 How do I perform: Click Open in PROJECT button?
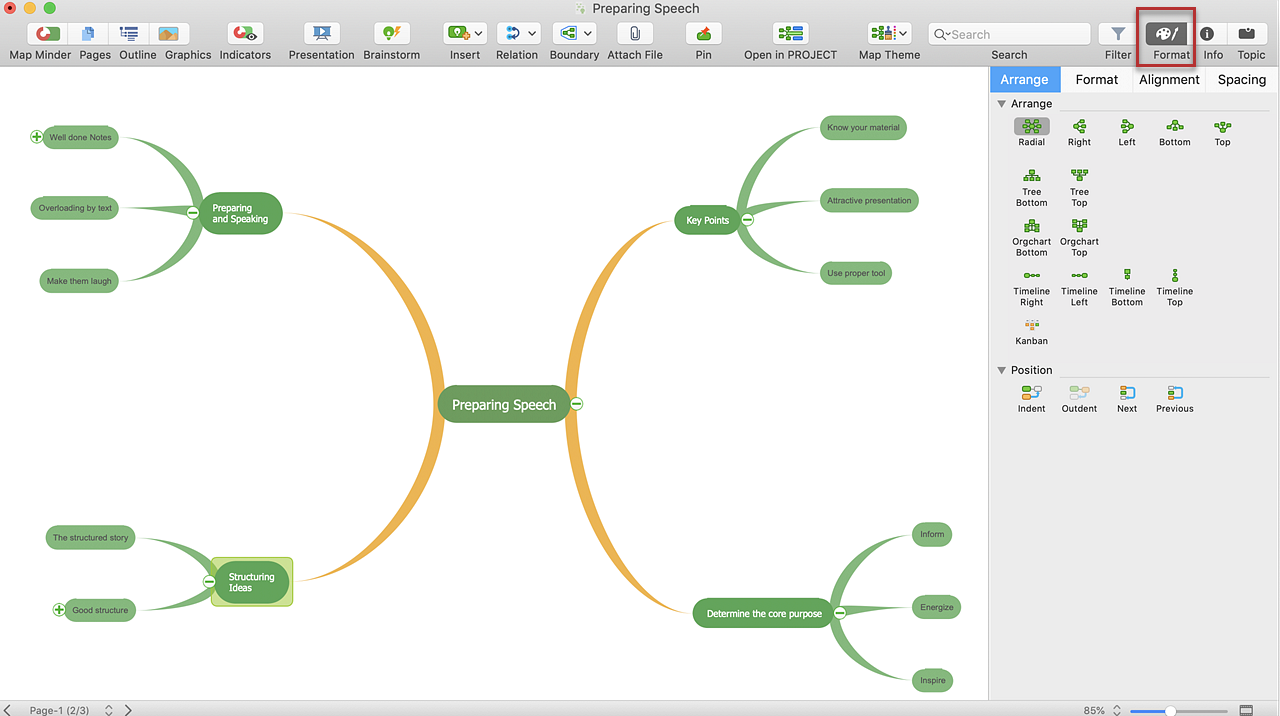coord(790,34)
